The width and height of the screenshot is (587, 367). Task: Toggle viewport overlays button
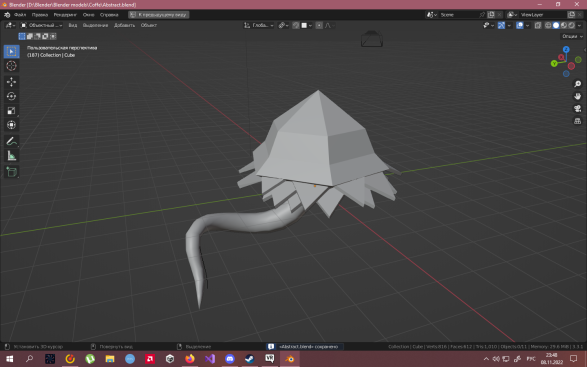click(520, 25)
